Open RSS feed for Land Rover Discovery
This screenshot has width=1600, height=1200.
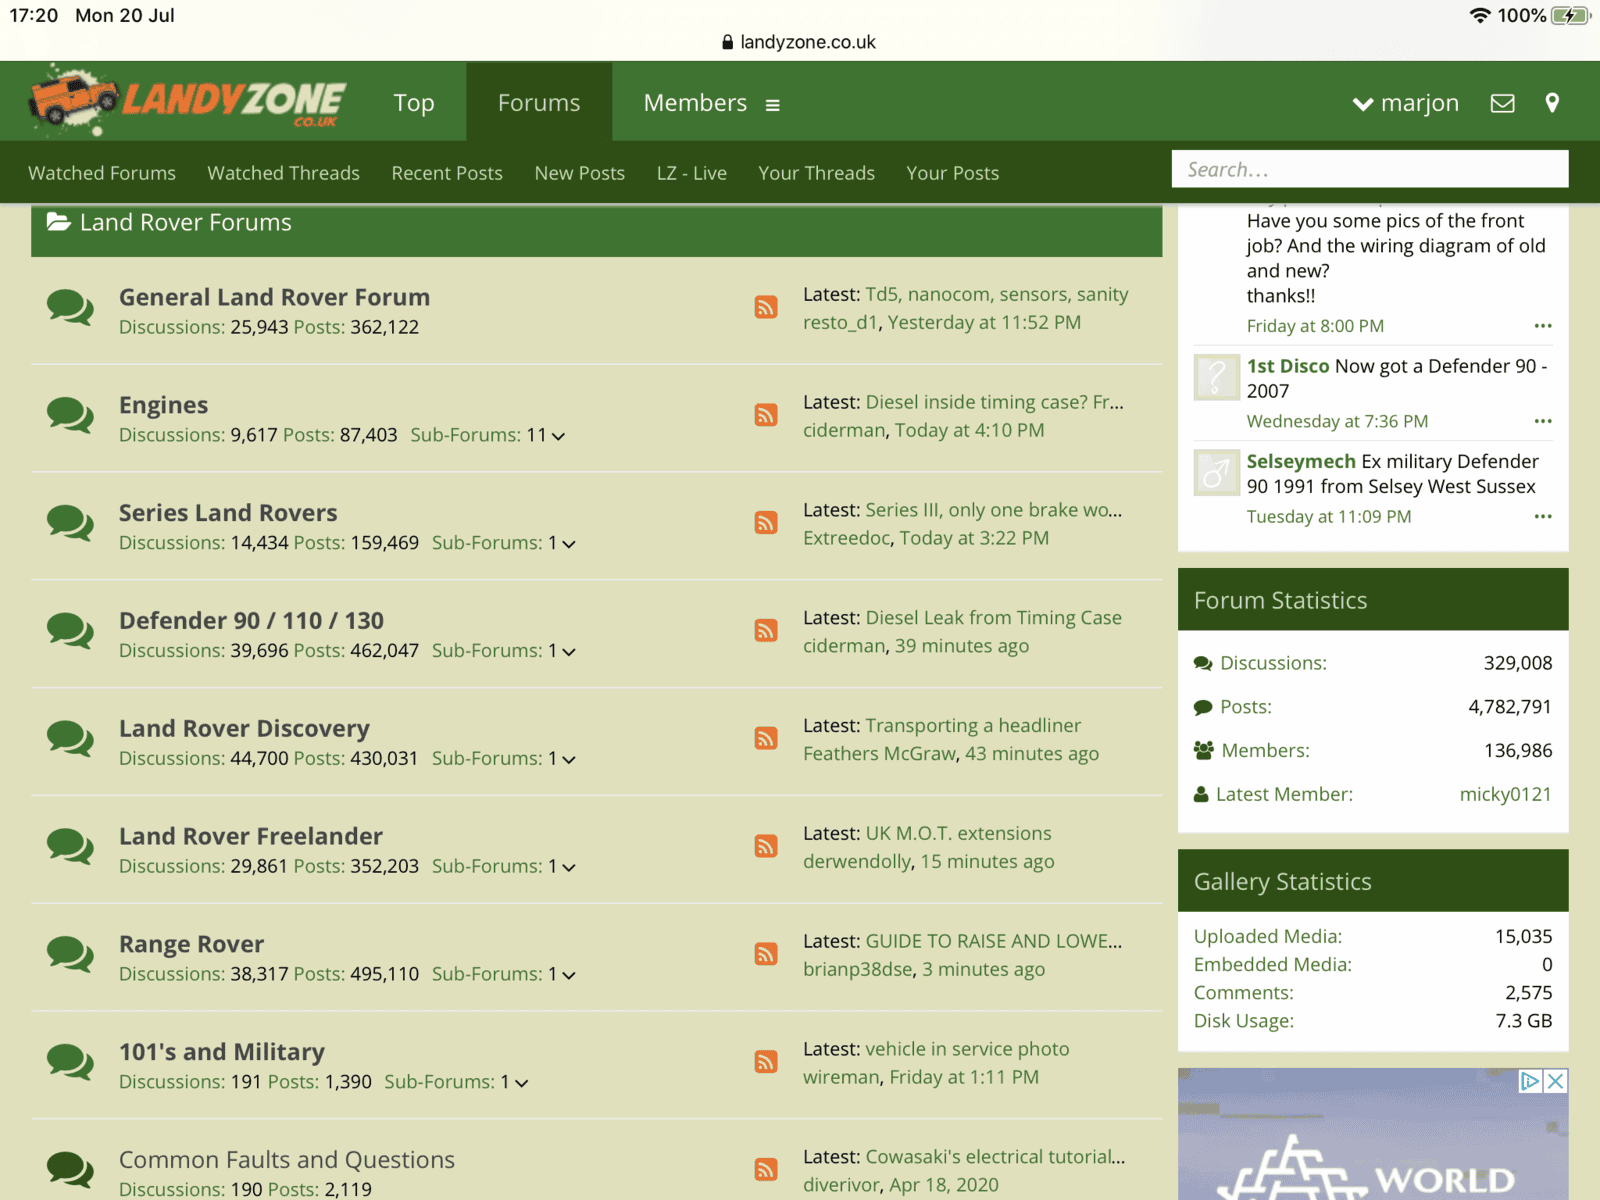[x=766, y=739]
